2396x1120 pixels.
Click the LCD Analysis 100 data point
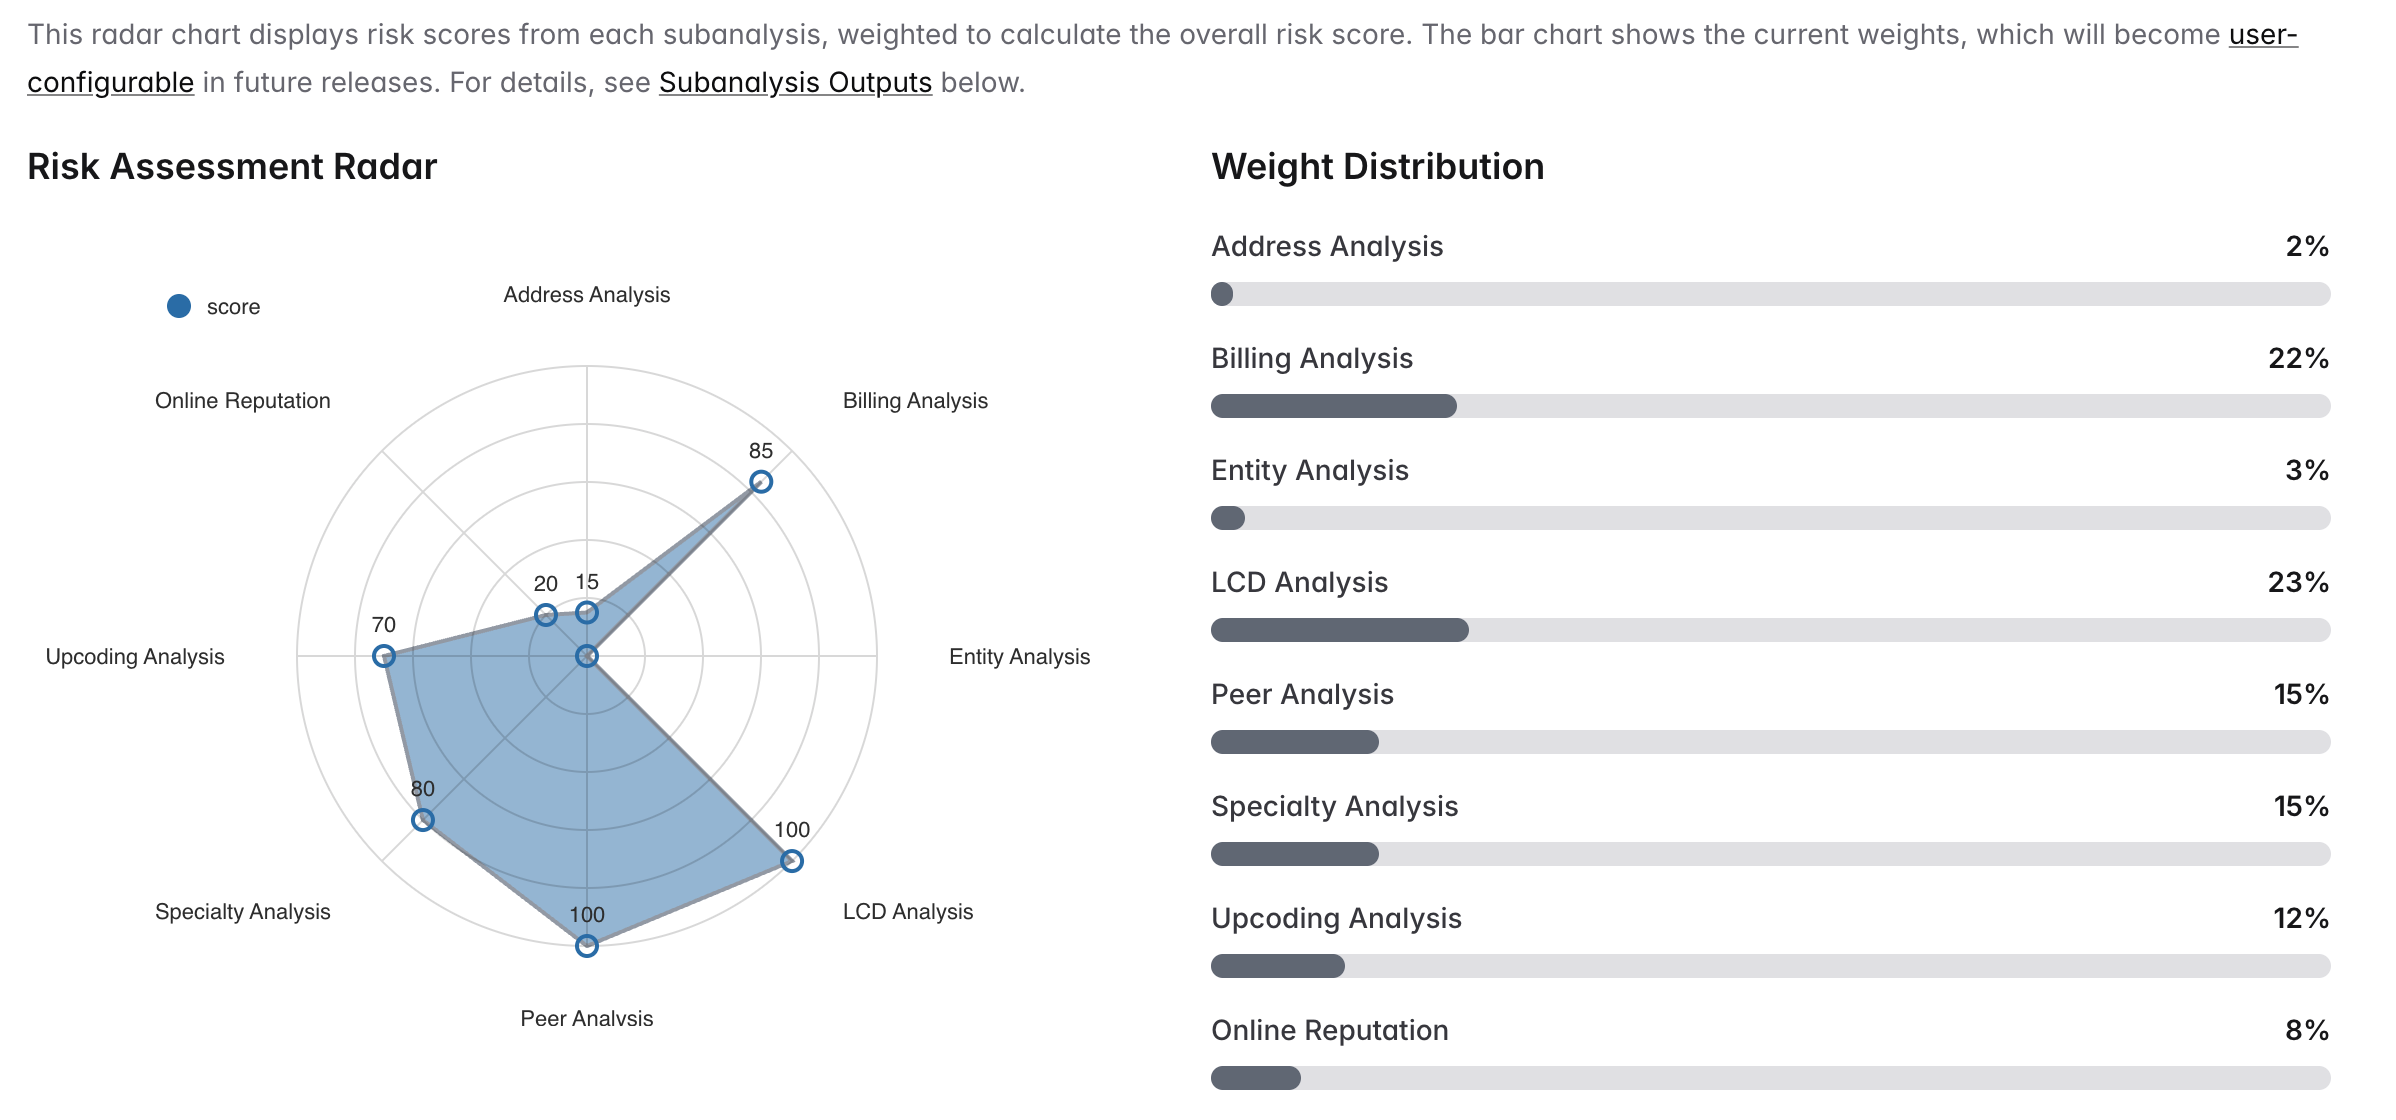coord(791,861)
